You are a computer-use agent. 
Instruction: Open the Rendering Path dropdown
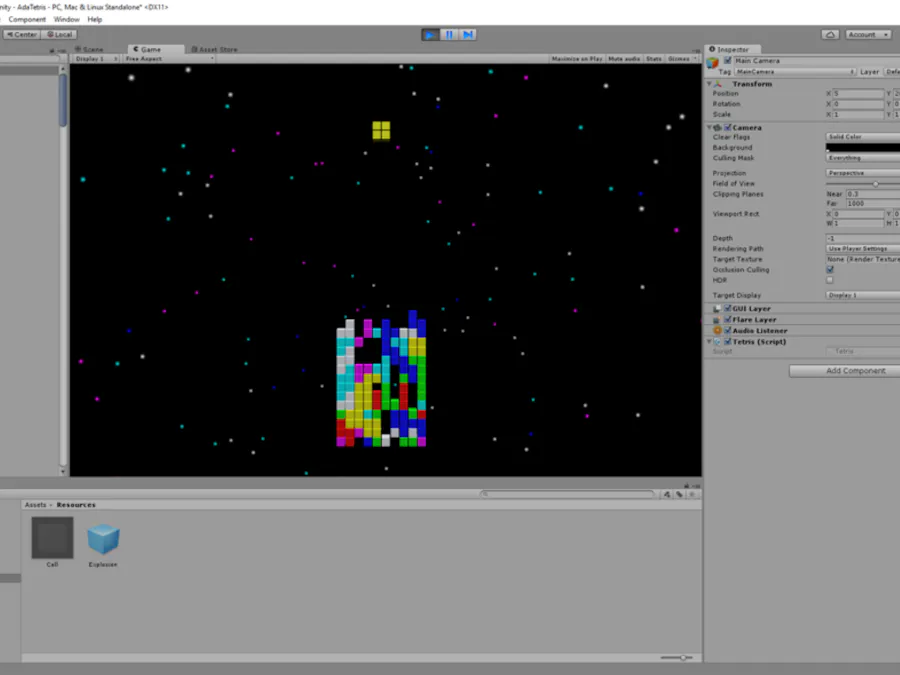pos(863,249)
